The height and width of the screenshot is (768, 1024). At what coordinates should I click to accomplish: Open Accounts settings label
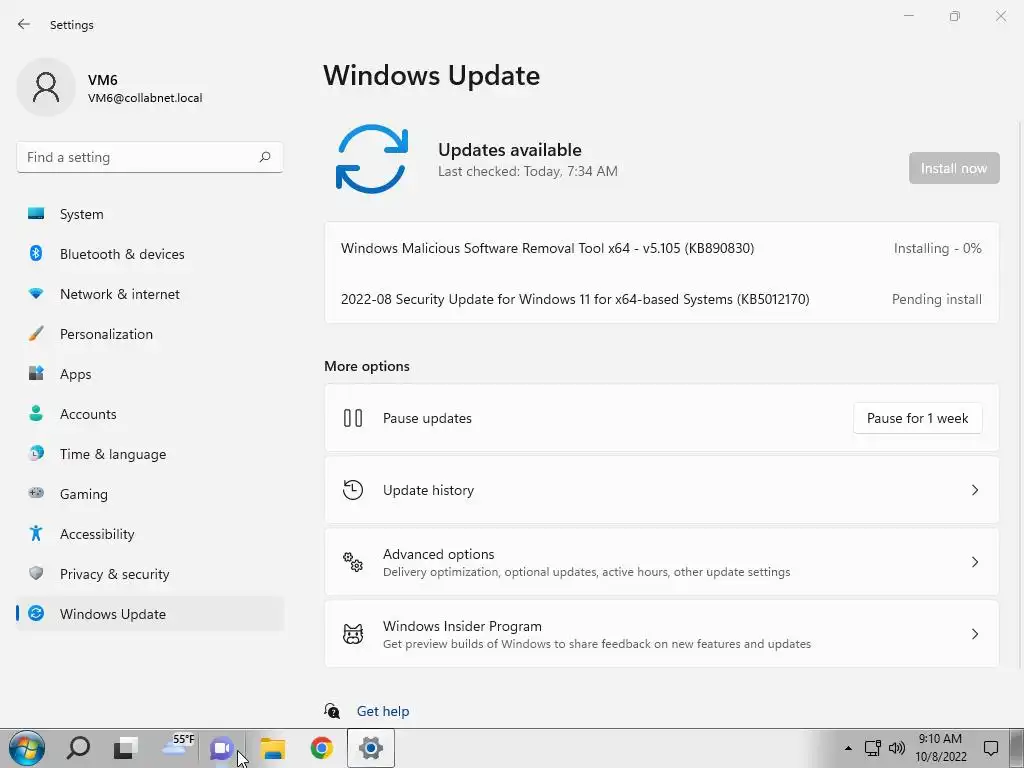pos(88,414)
